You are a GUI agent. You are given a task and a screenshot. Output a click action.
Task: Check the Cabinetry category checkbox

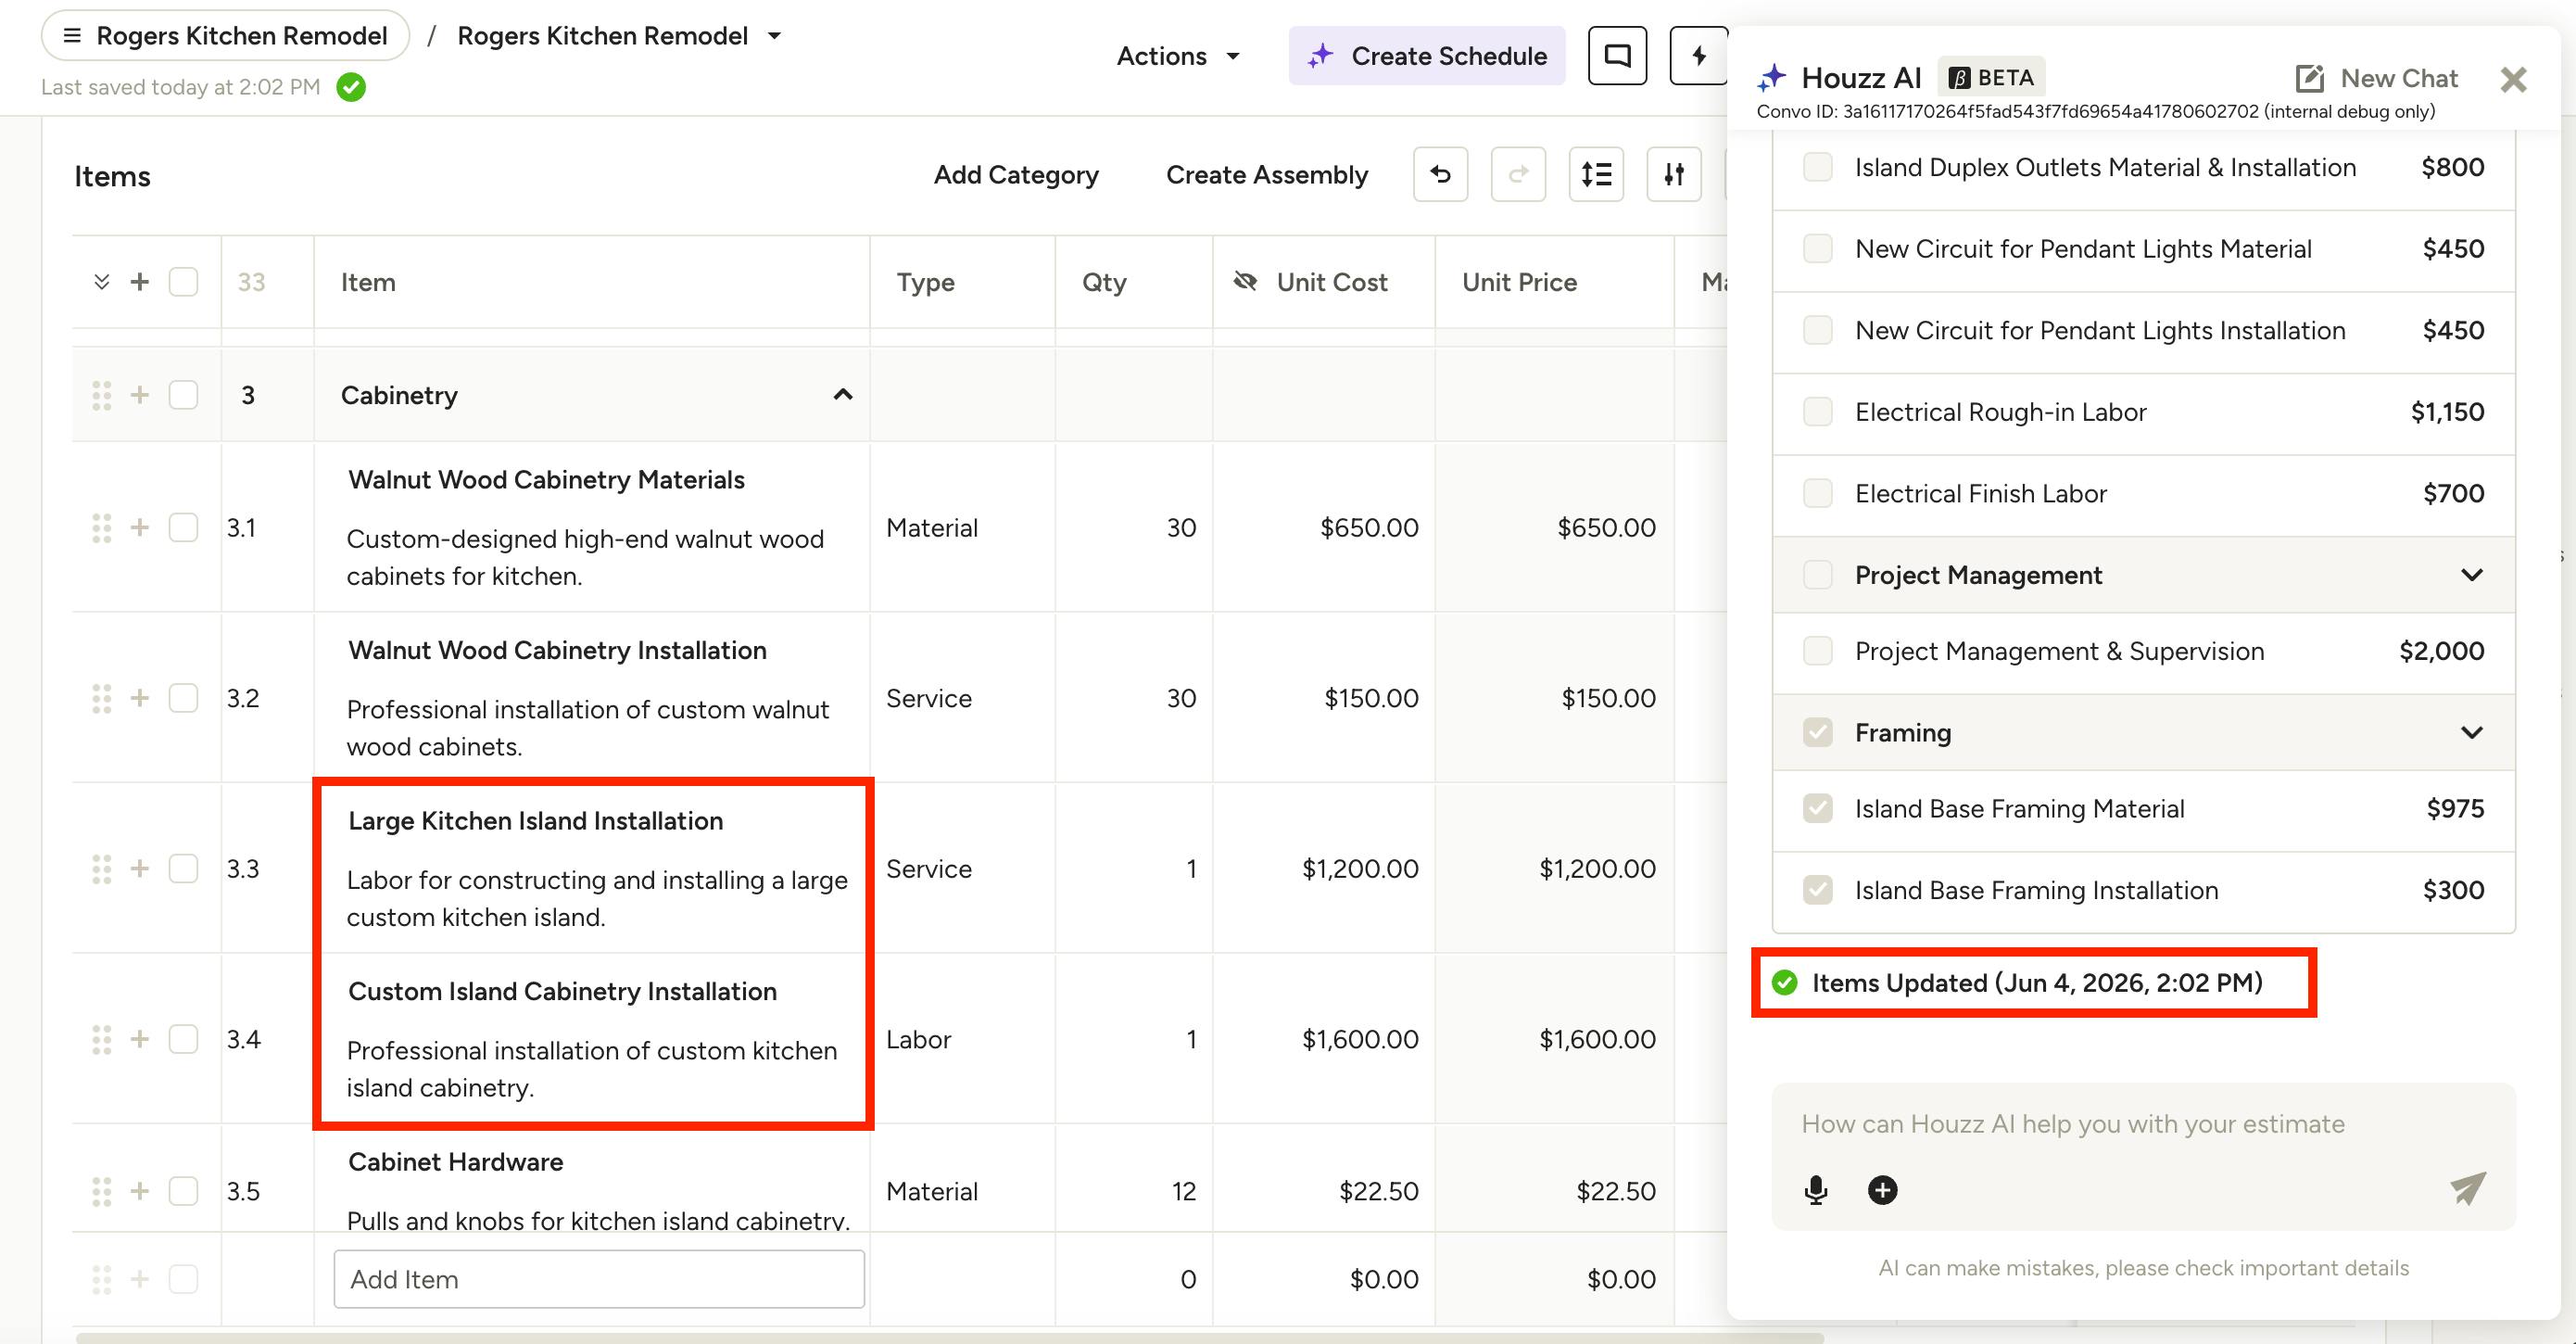pos(183,395)
